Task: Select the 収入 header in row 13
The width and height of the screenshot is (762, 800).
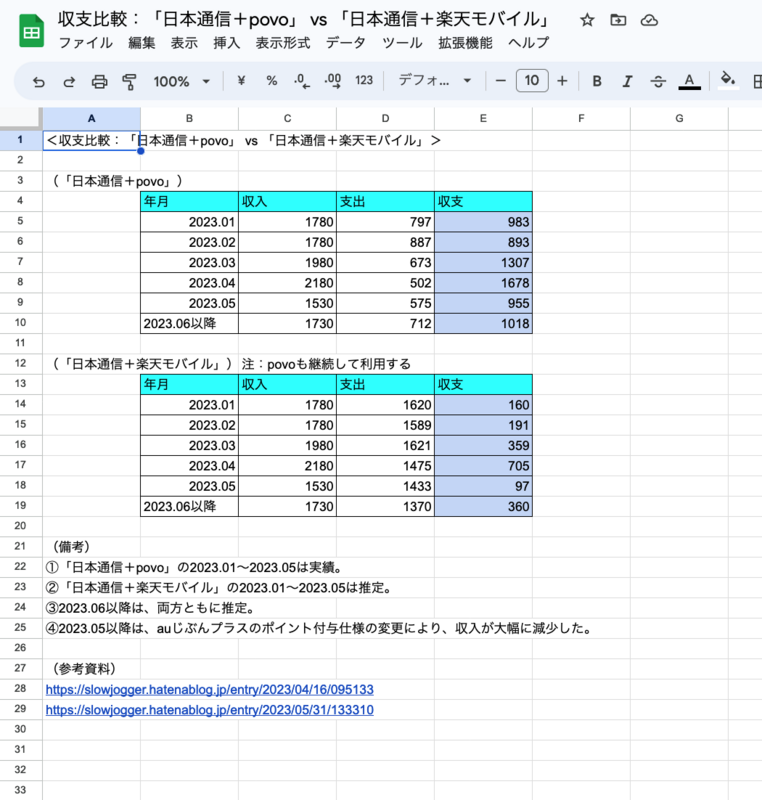Action: tap(287, 384)
